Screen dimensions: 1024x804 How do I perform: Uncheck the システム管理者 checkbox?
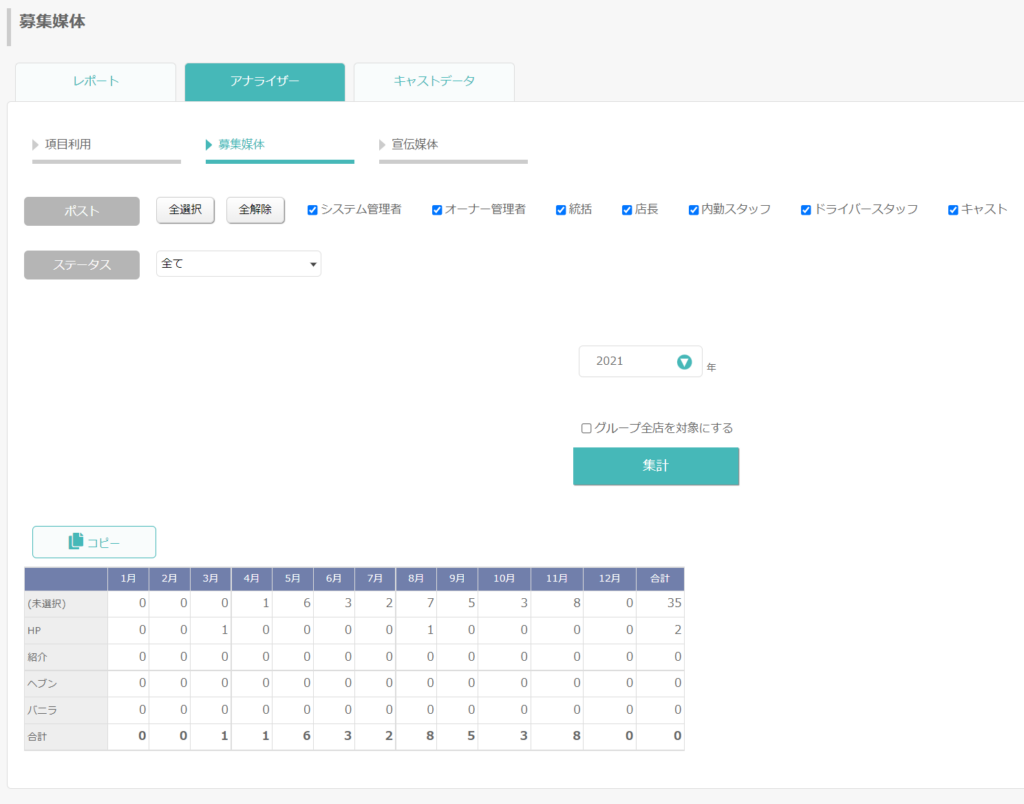(x=312, y=210)
